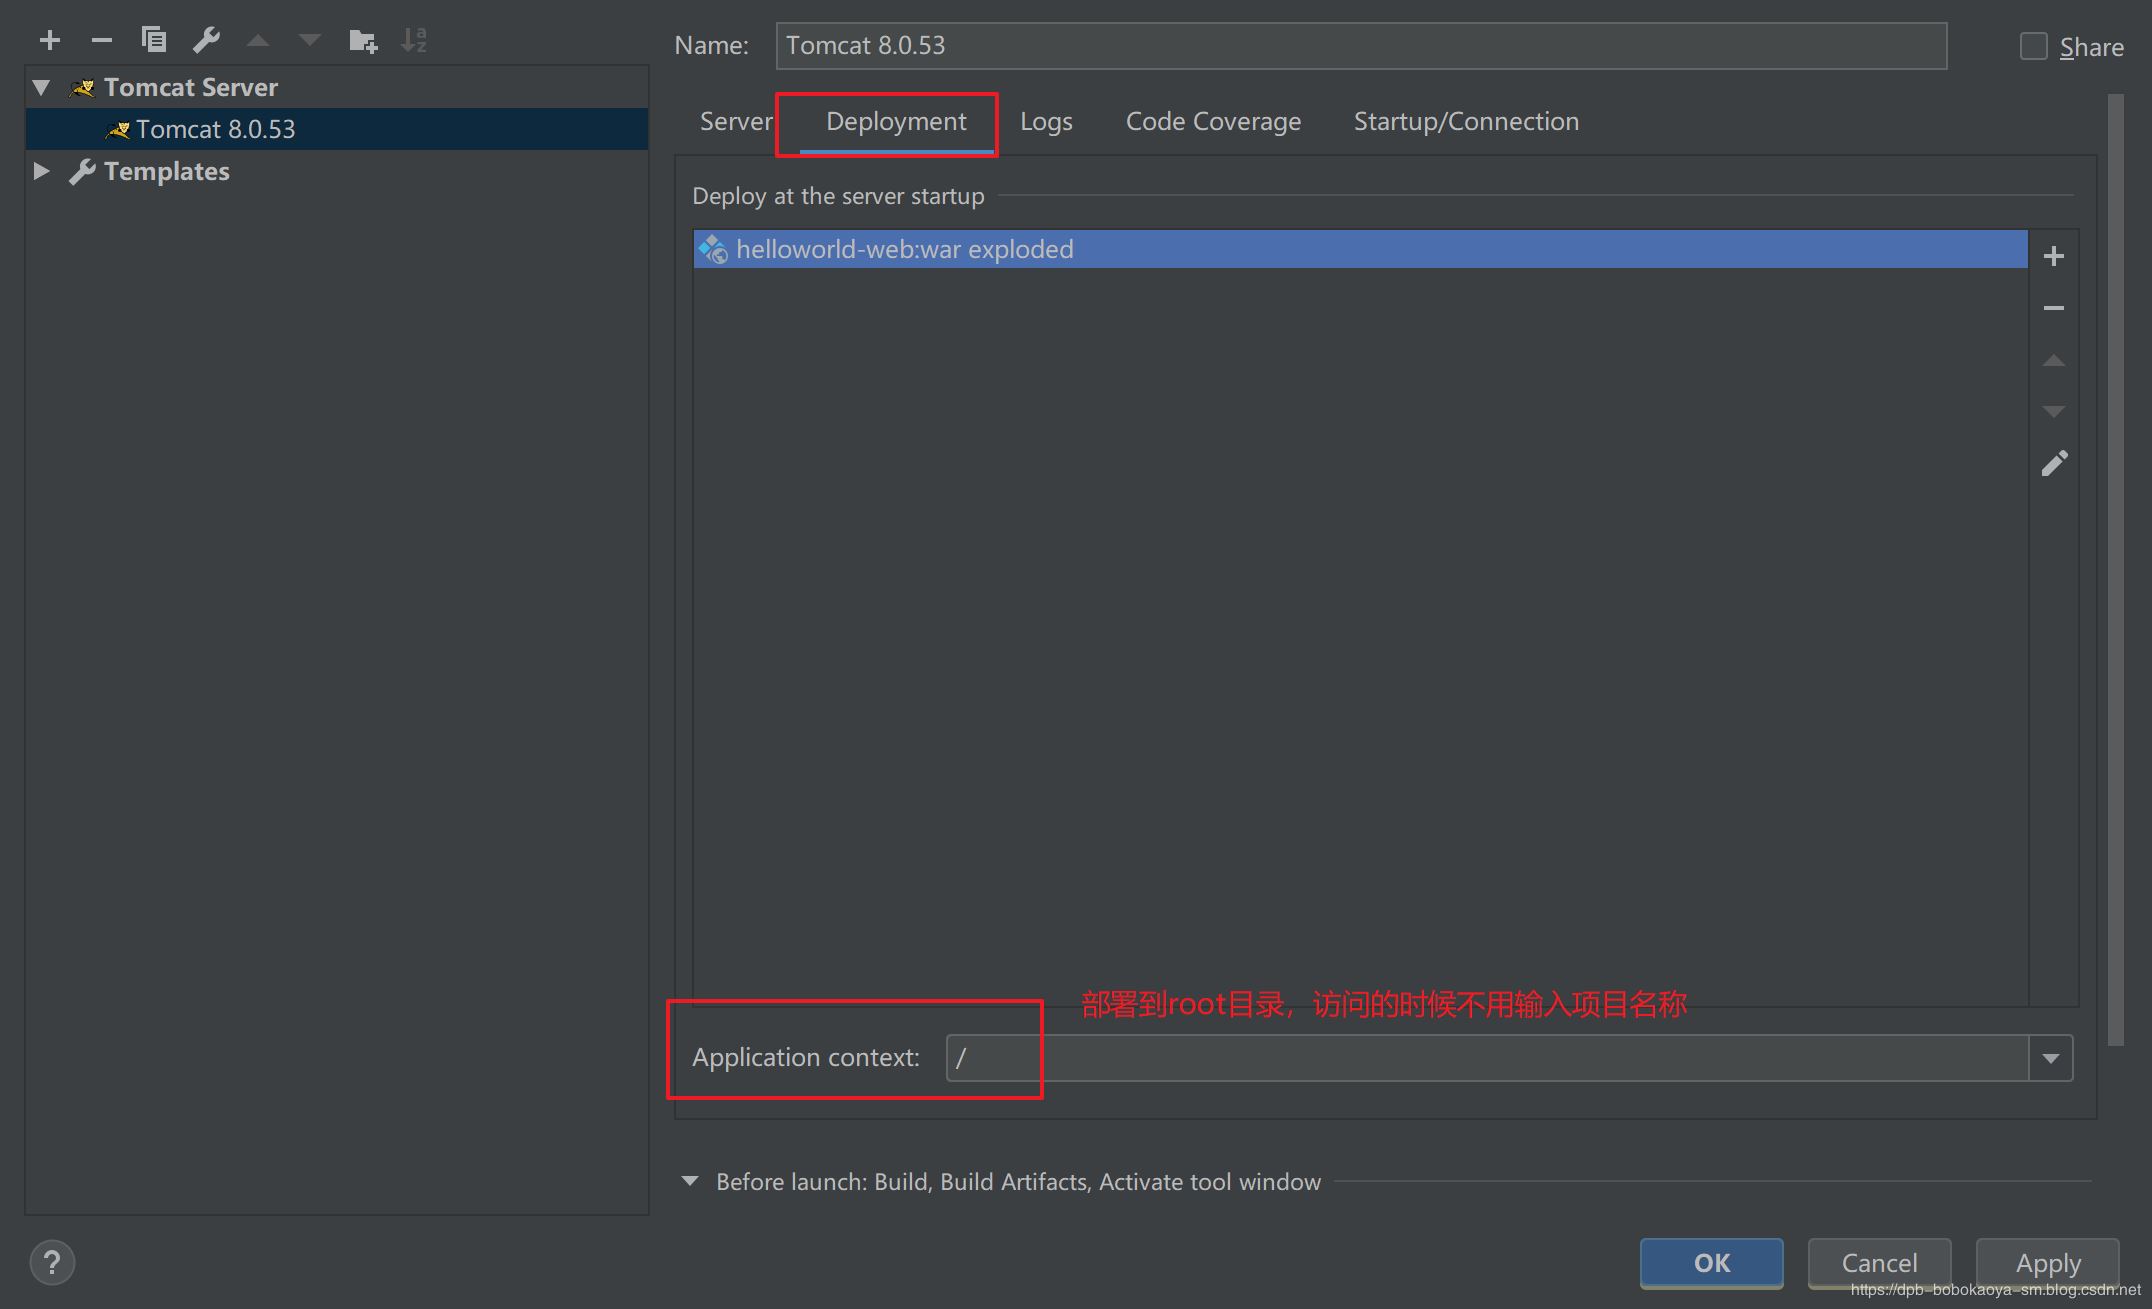The height and width of the screenshot is (1309, 2152).
Task: Open the Startup/Connection tab
Action: (1465, 122)
